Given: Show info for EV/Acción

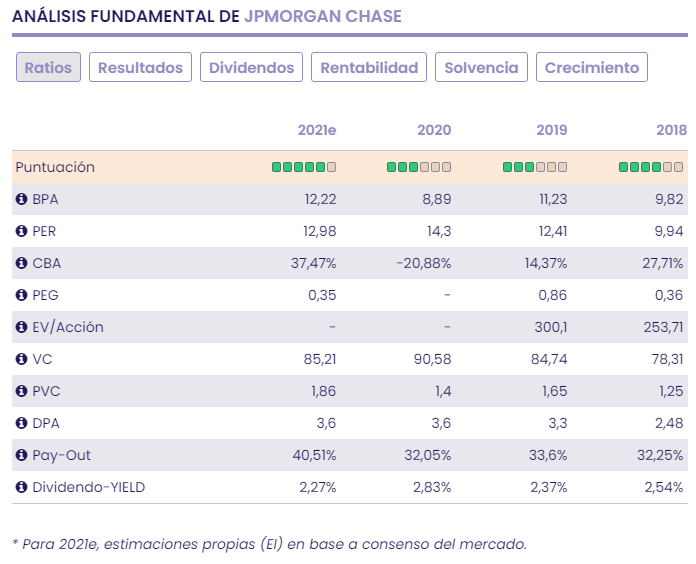Looking at the screenshot, I should click(x=21, y=327).
